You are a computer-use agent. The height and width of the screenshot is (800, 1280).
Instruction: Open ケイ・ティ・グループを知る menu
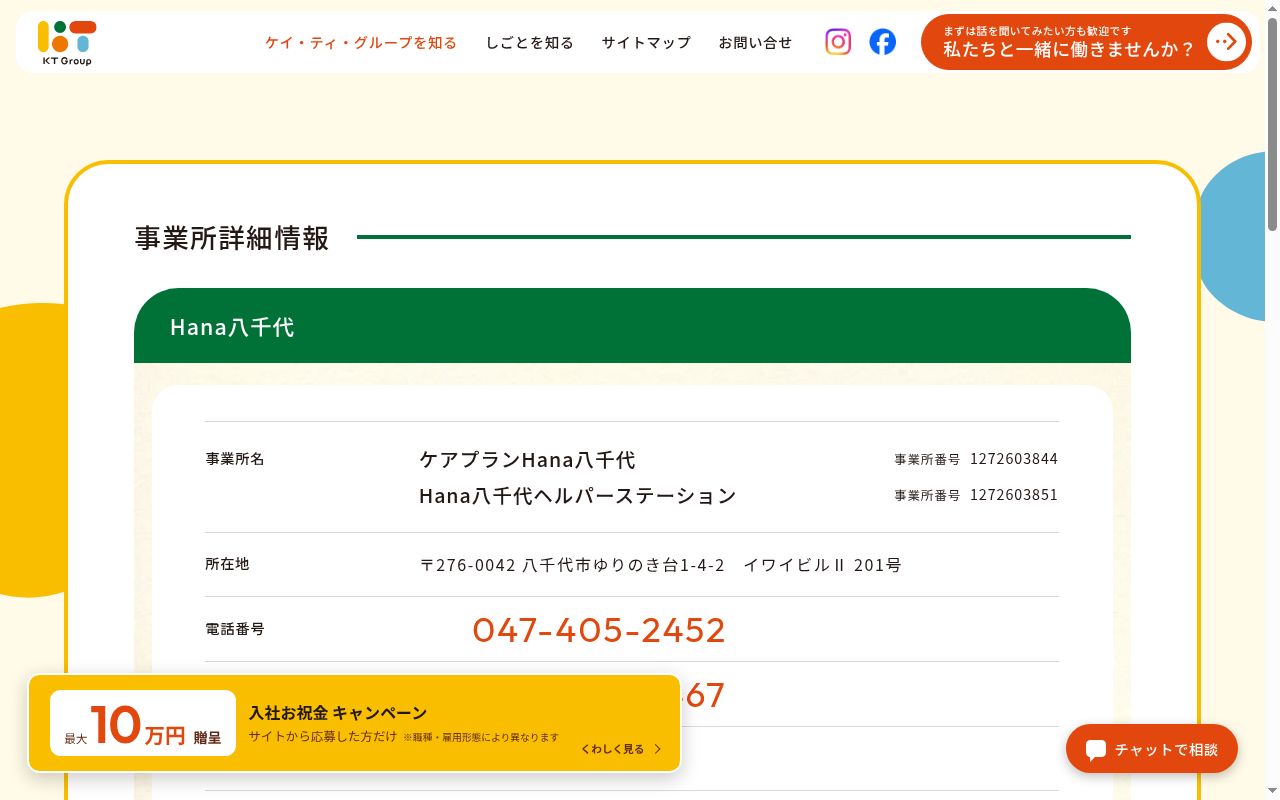[x=361, y=42]
